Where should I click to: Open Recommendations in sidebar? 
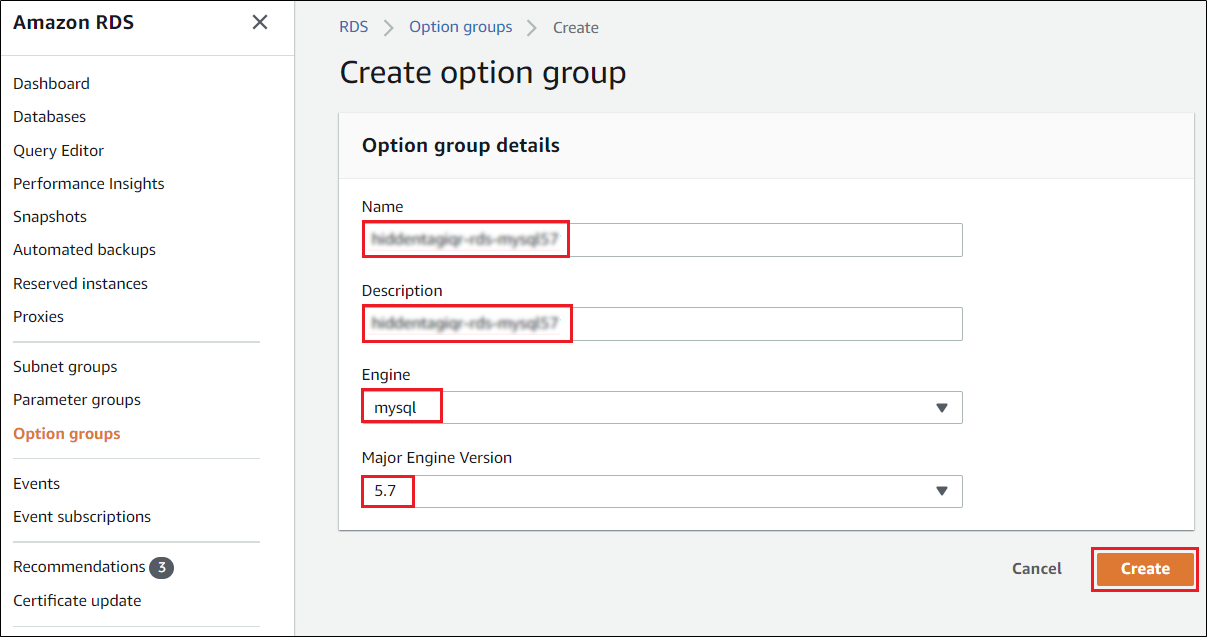pos(79,567)
